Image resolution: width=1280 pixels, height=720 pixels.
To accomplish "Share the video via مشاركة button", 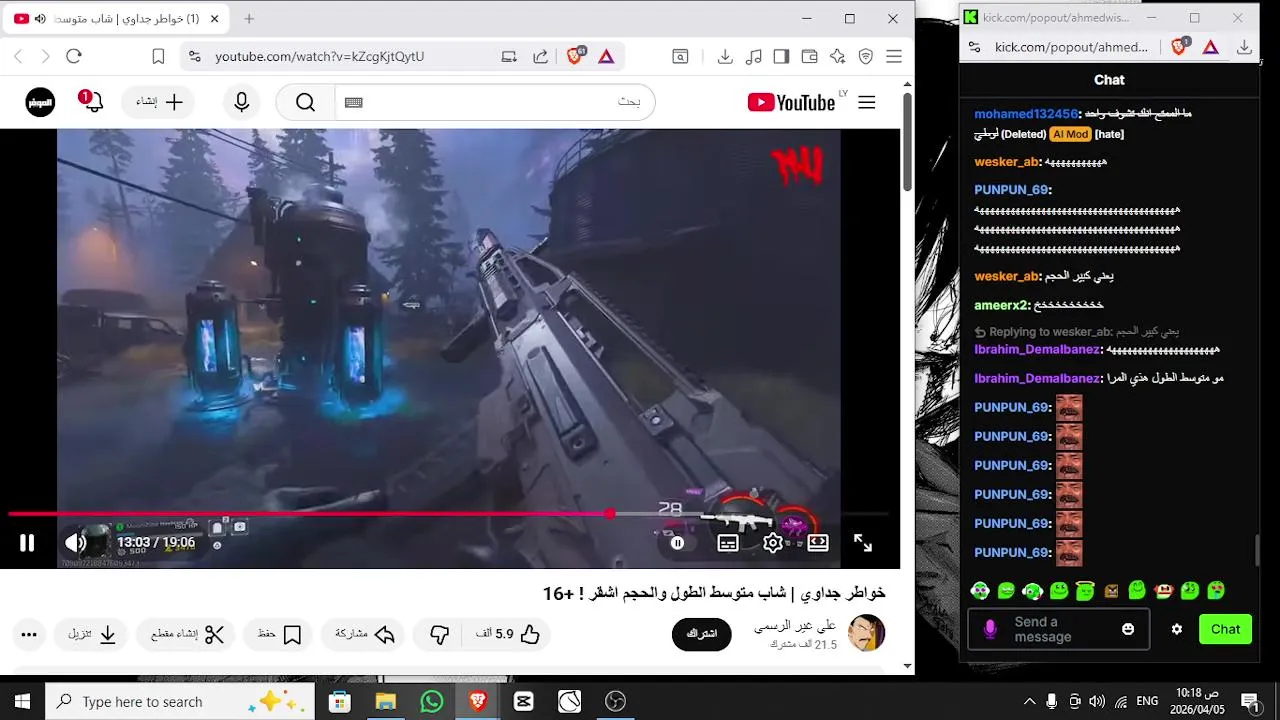I will (364, 634).
